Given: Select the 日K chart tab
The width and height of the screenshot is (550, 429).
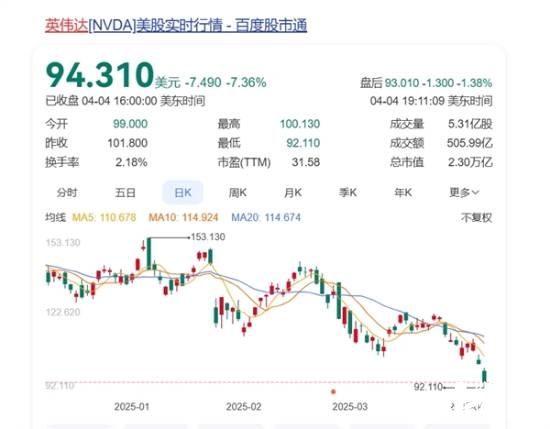Looking at the screenshot, I should pyautogui.click(x=183, y=193).
